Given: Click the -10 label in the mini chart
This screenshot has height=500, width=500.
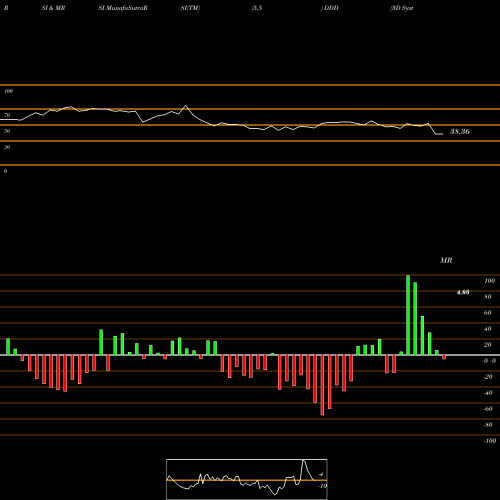Looking at the screenshot, I should (x=322, y=486).
